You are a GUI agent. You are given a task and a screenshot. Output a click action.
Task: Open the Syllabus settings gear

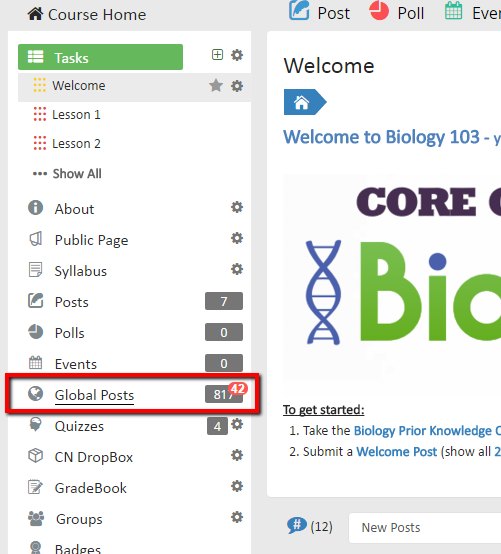click(x=237, y=269)
